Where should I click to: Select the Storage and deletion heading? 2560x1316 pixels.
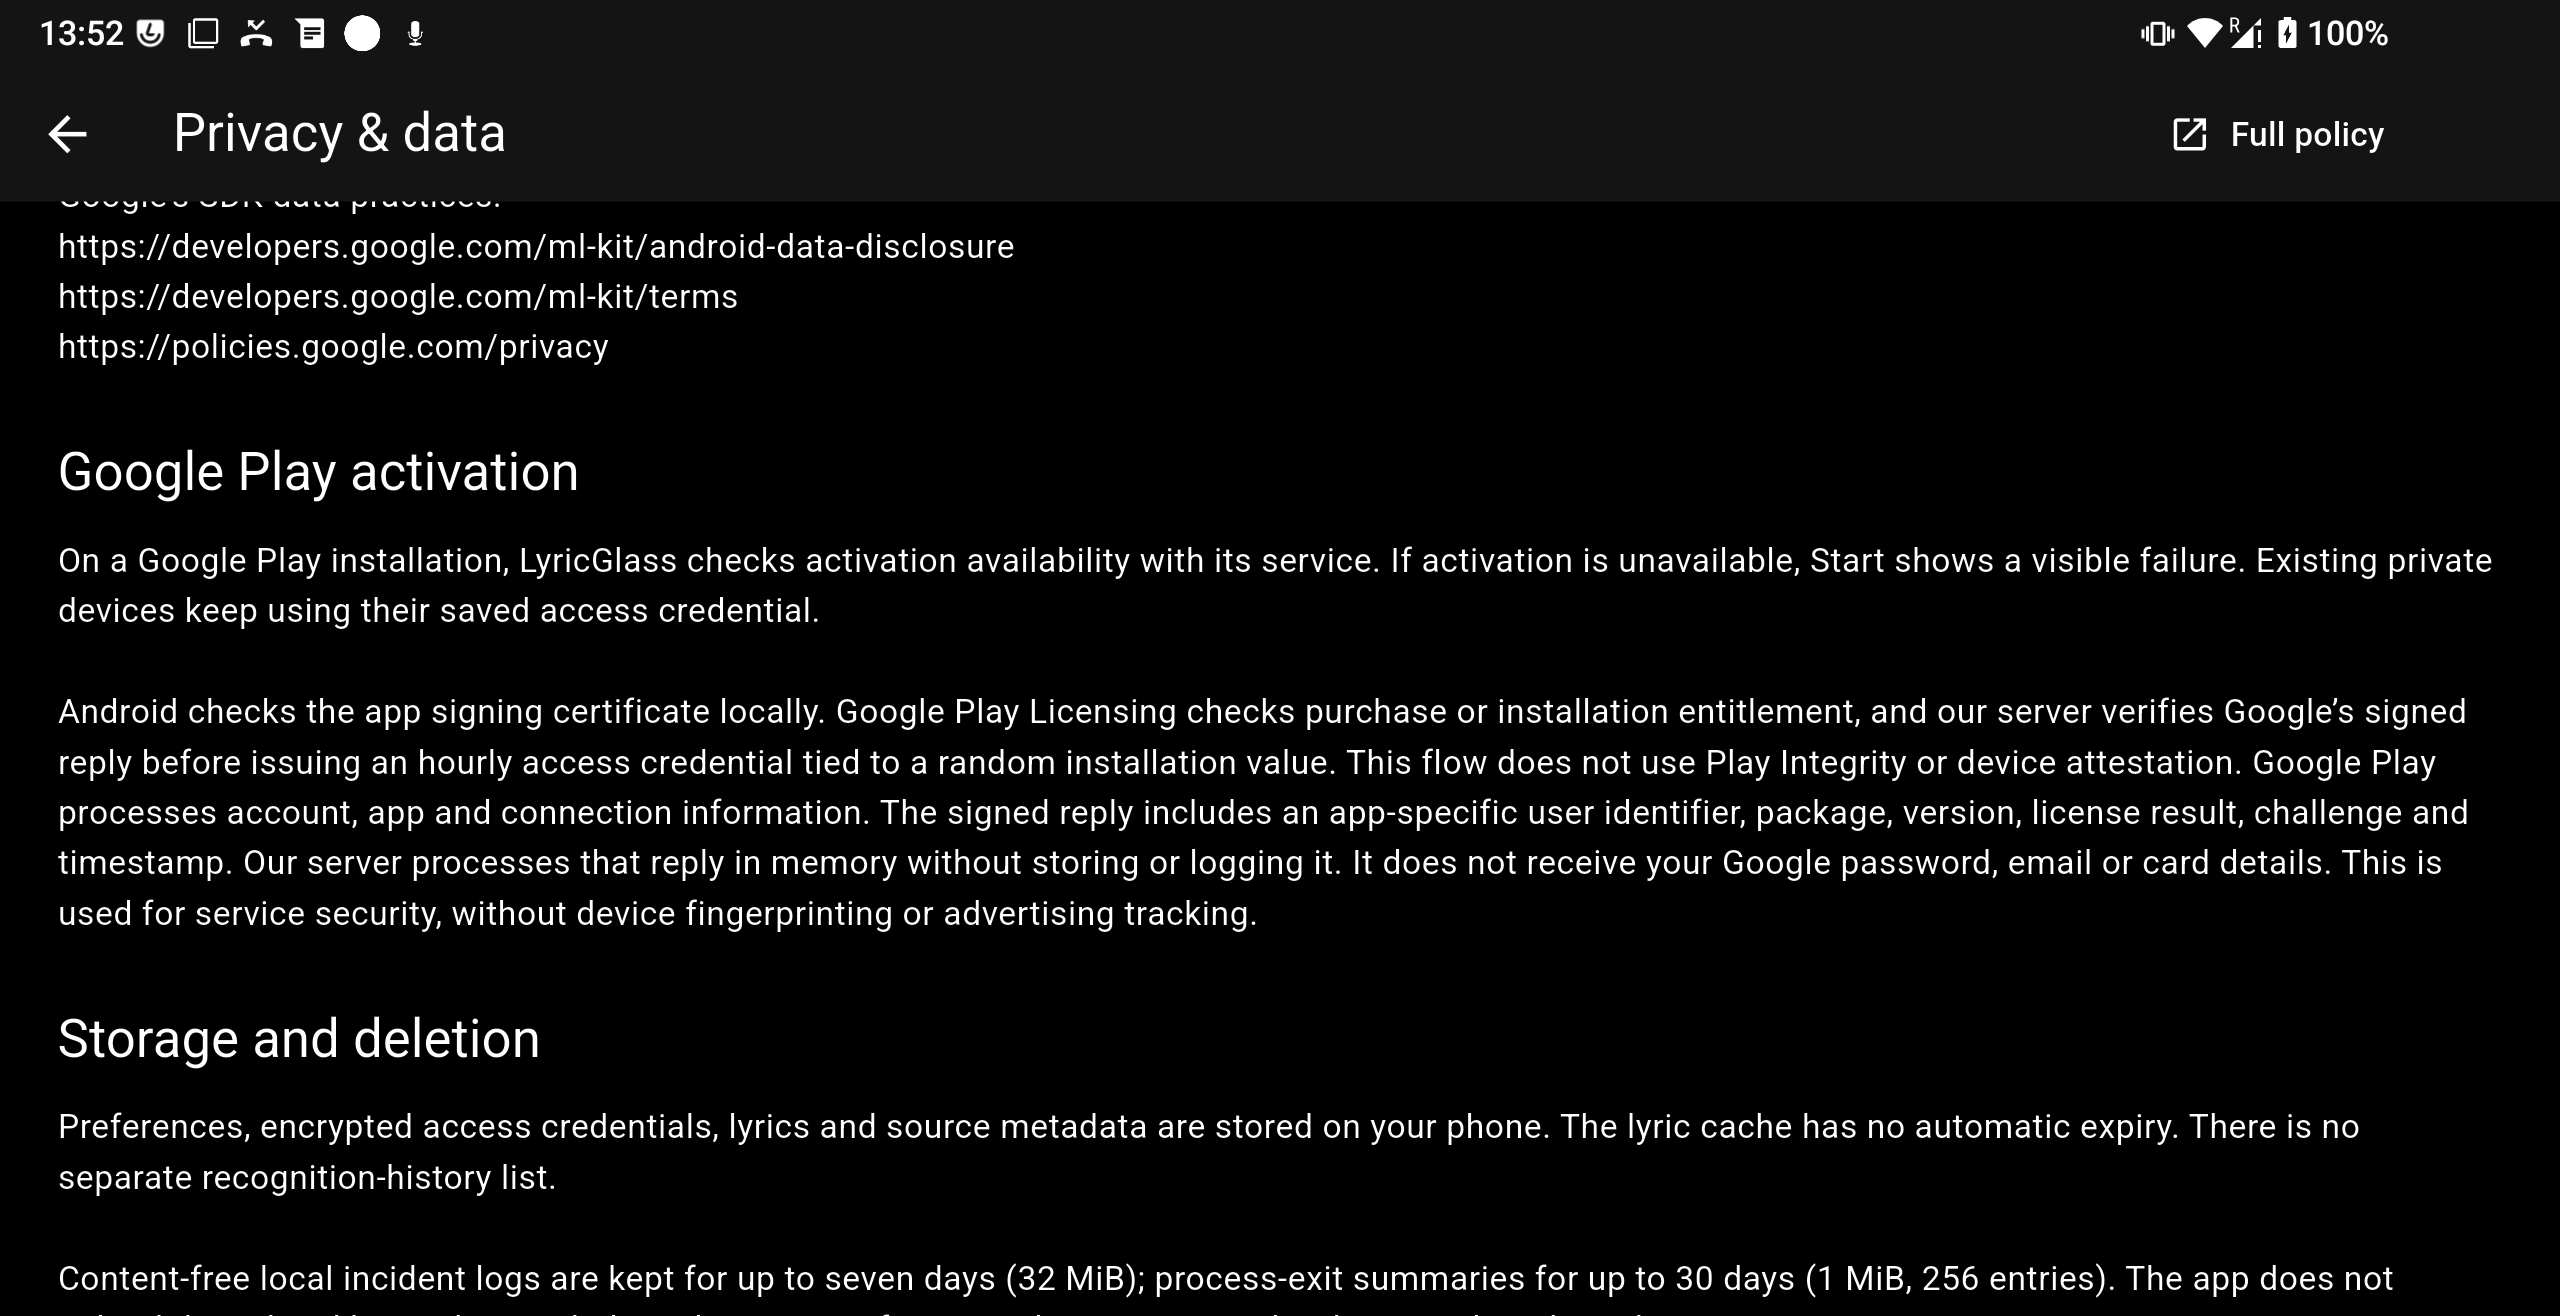pos(299,1039)
